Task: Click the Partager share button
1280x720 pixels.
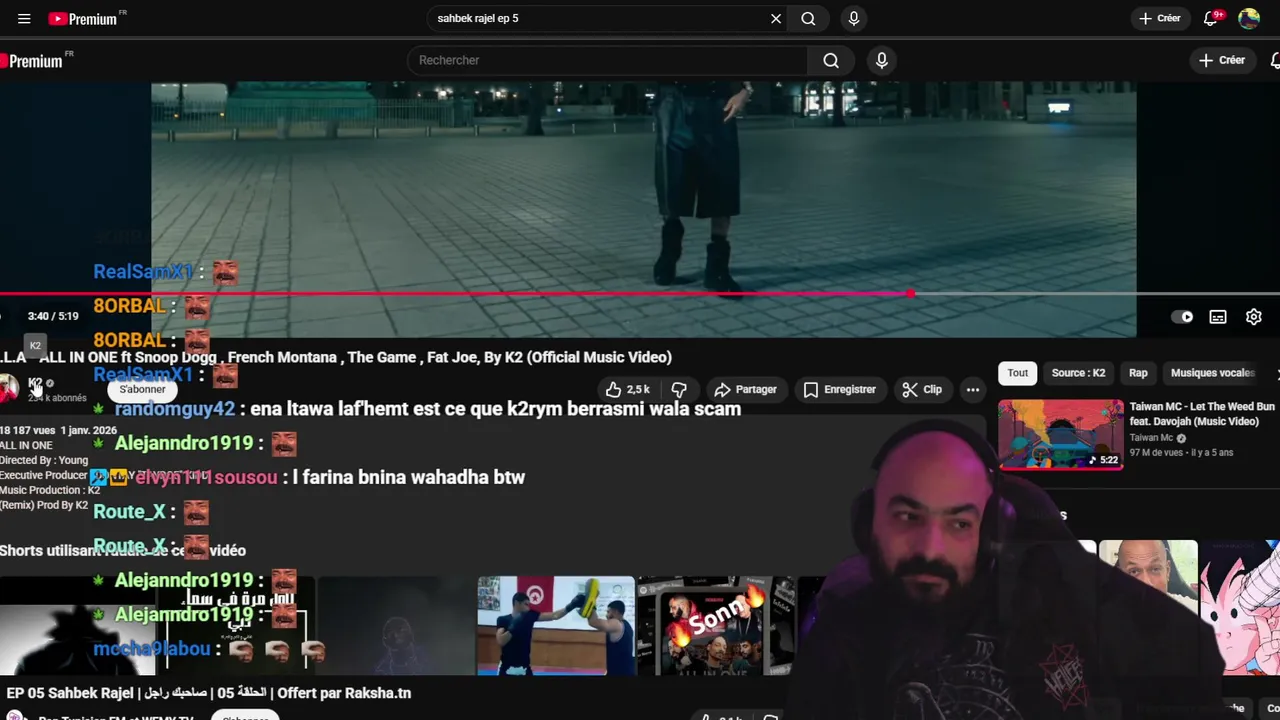Action: click(746, 389)
